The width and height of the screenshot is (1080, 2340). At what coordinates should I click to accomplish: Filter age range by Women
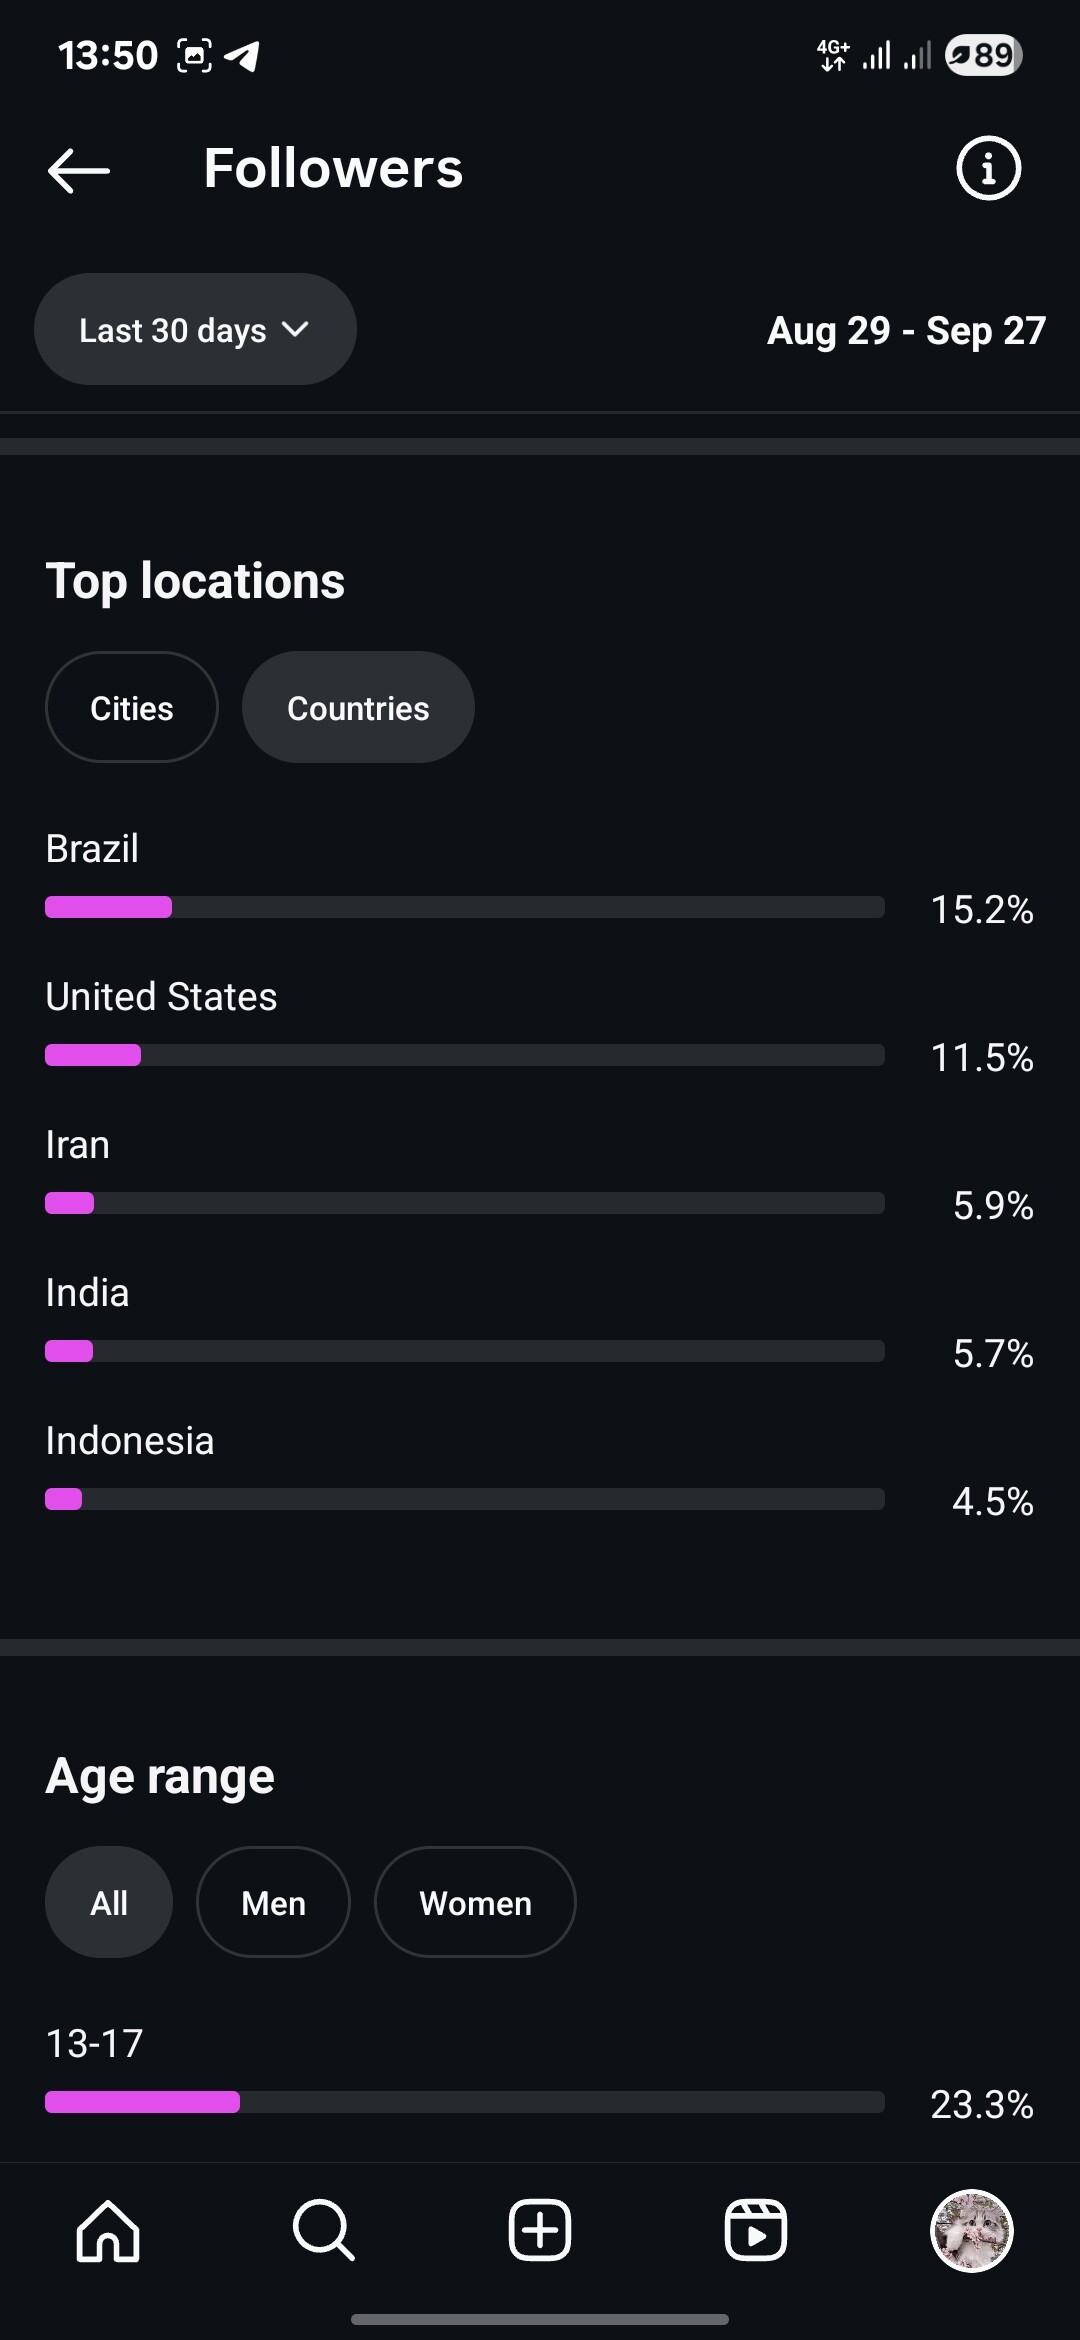point(475,1903)
